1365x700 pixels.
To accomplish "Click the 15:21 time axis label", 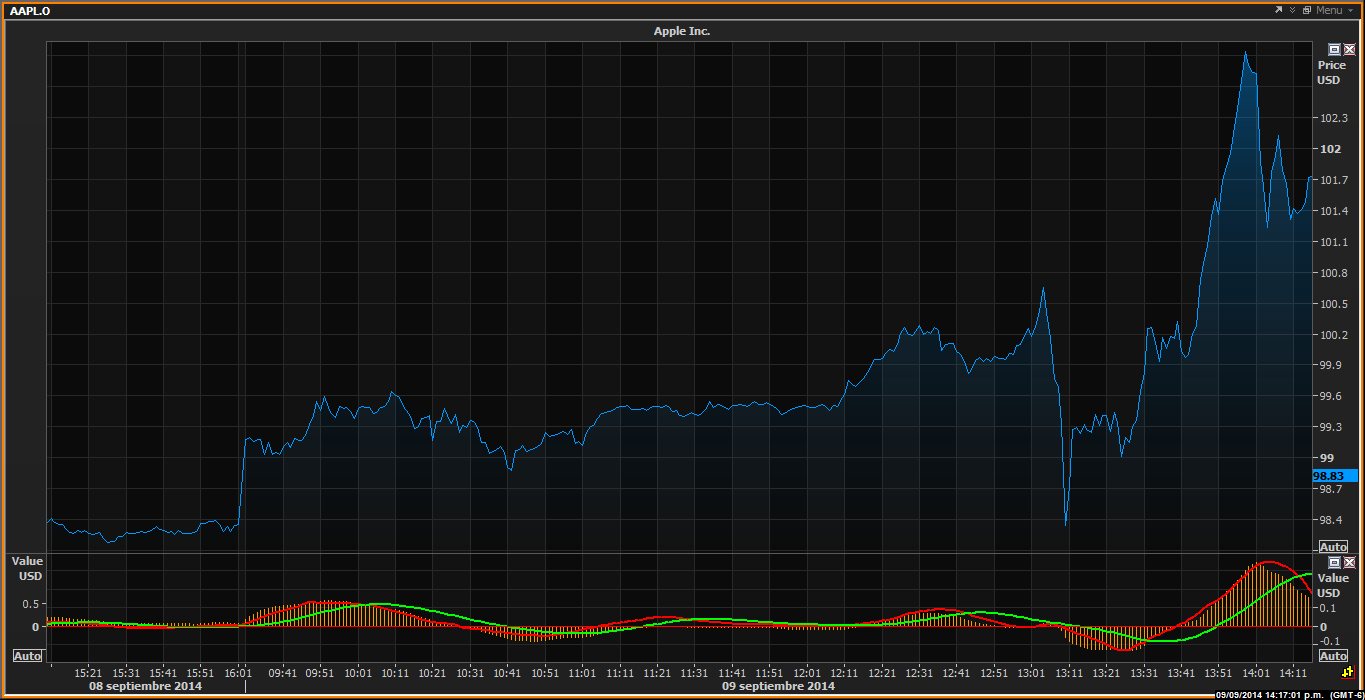I will [89, 673].
